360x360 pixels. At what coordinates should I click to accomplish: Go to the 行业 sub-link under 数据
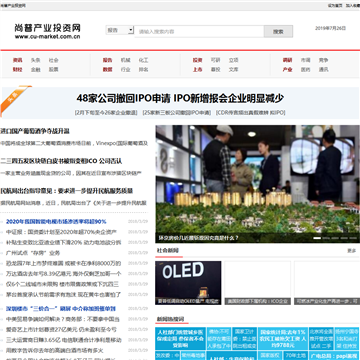[x=125, y=70]
